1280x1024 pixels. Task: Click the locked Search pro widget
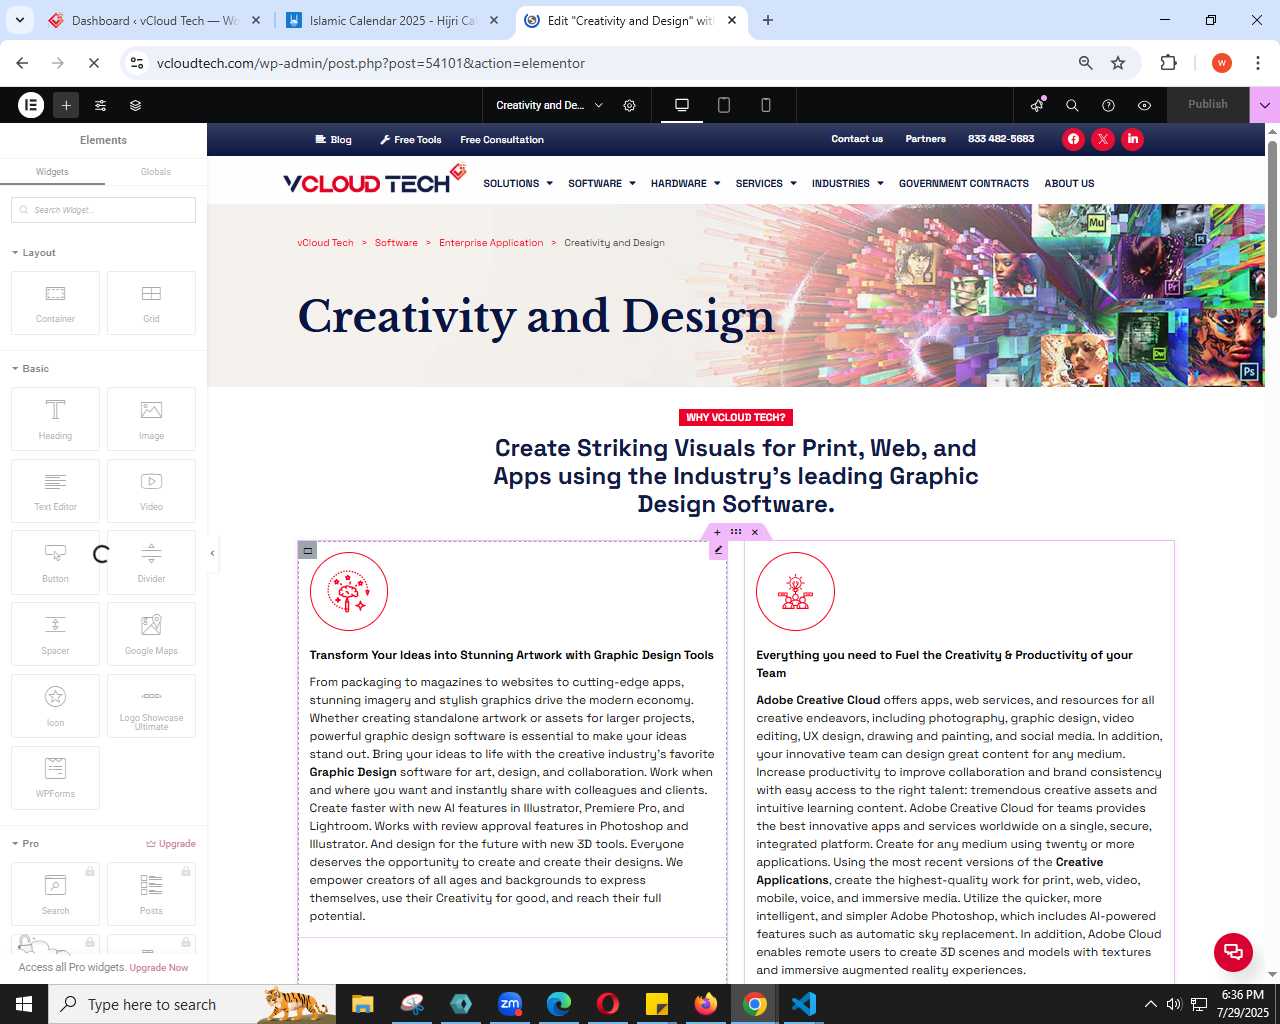(55, 894)
